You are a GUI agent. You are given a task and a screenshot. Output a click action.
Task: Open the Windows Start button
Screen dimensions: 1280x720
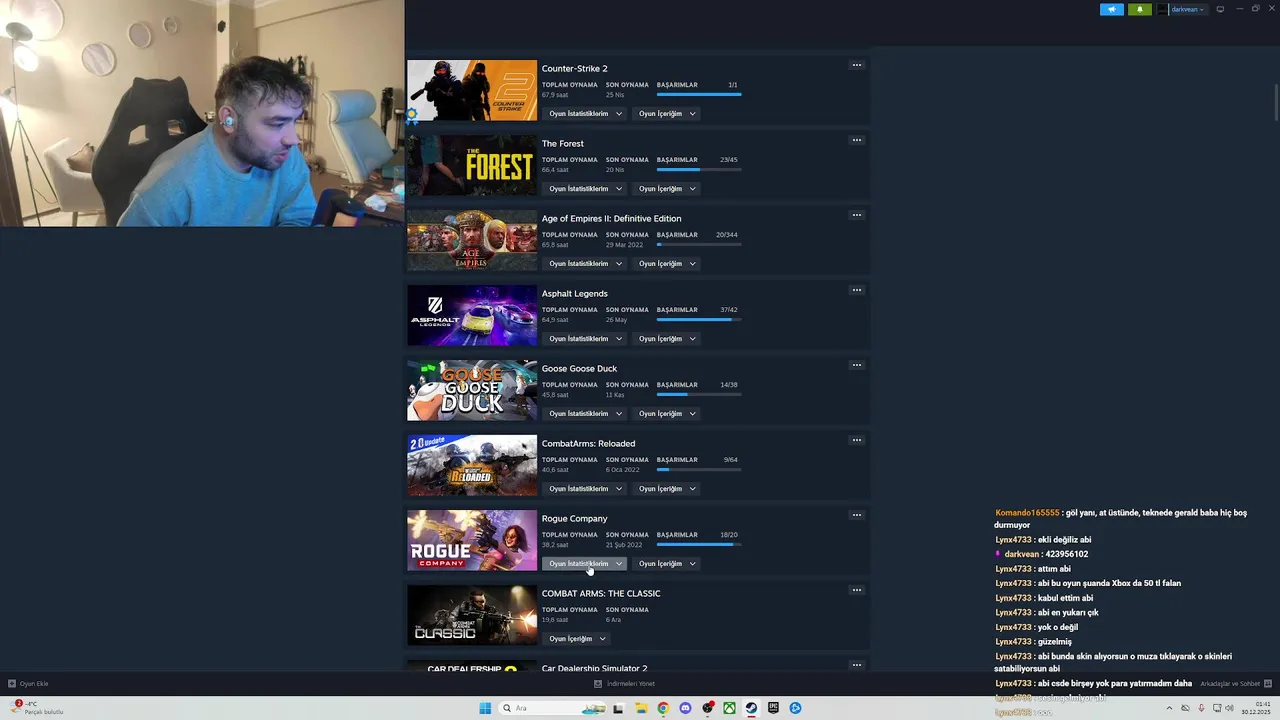pyautogui.click(x=485, y=708)
